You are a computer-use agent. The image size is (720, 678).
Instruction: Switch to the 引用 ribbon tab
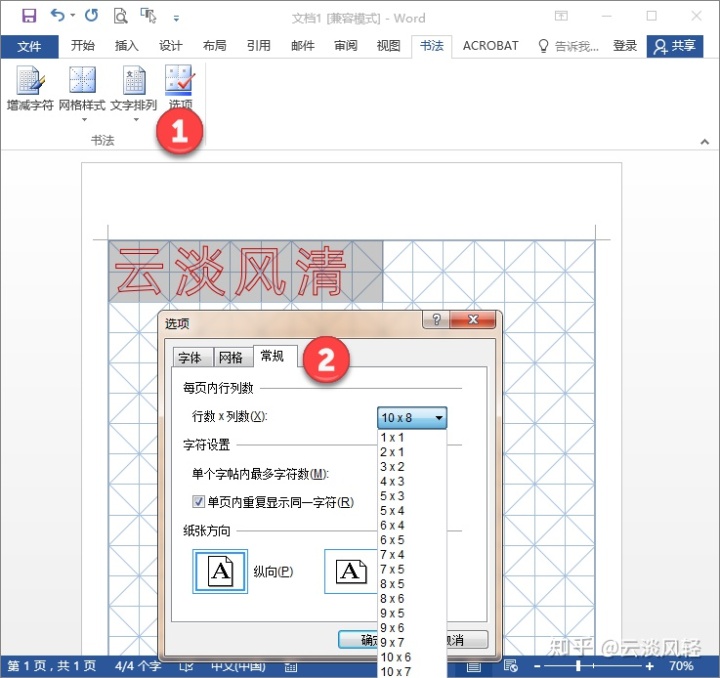tap(259, 46)
